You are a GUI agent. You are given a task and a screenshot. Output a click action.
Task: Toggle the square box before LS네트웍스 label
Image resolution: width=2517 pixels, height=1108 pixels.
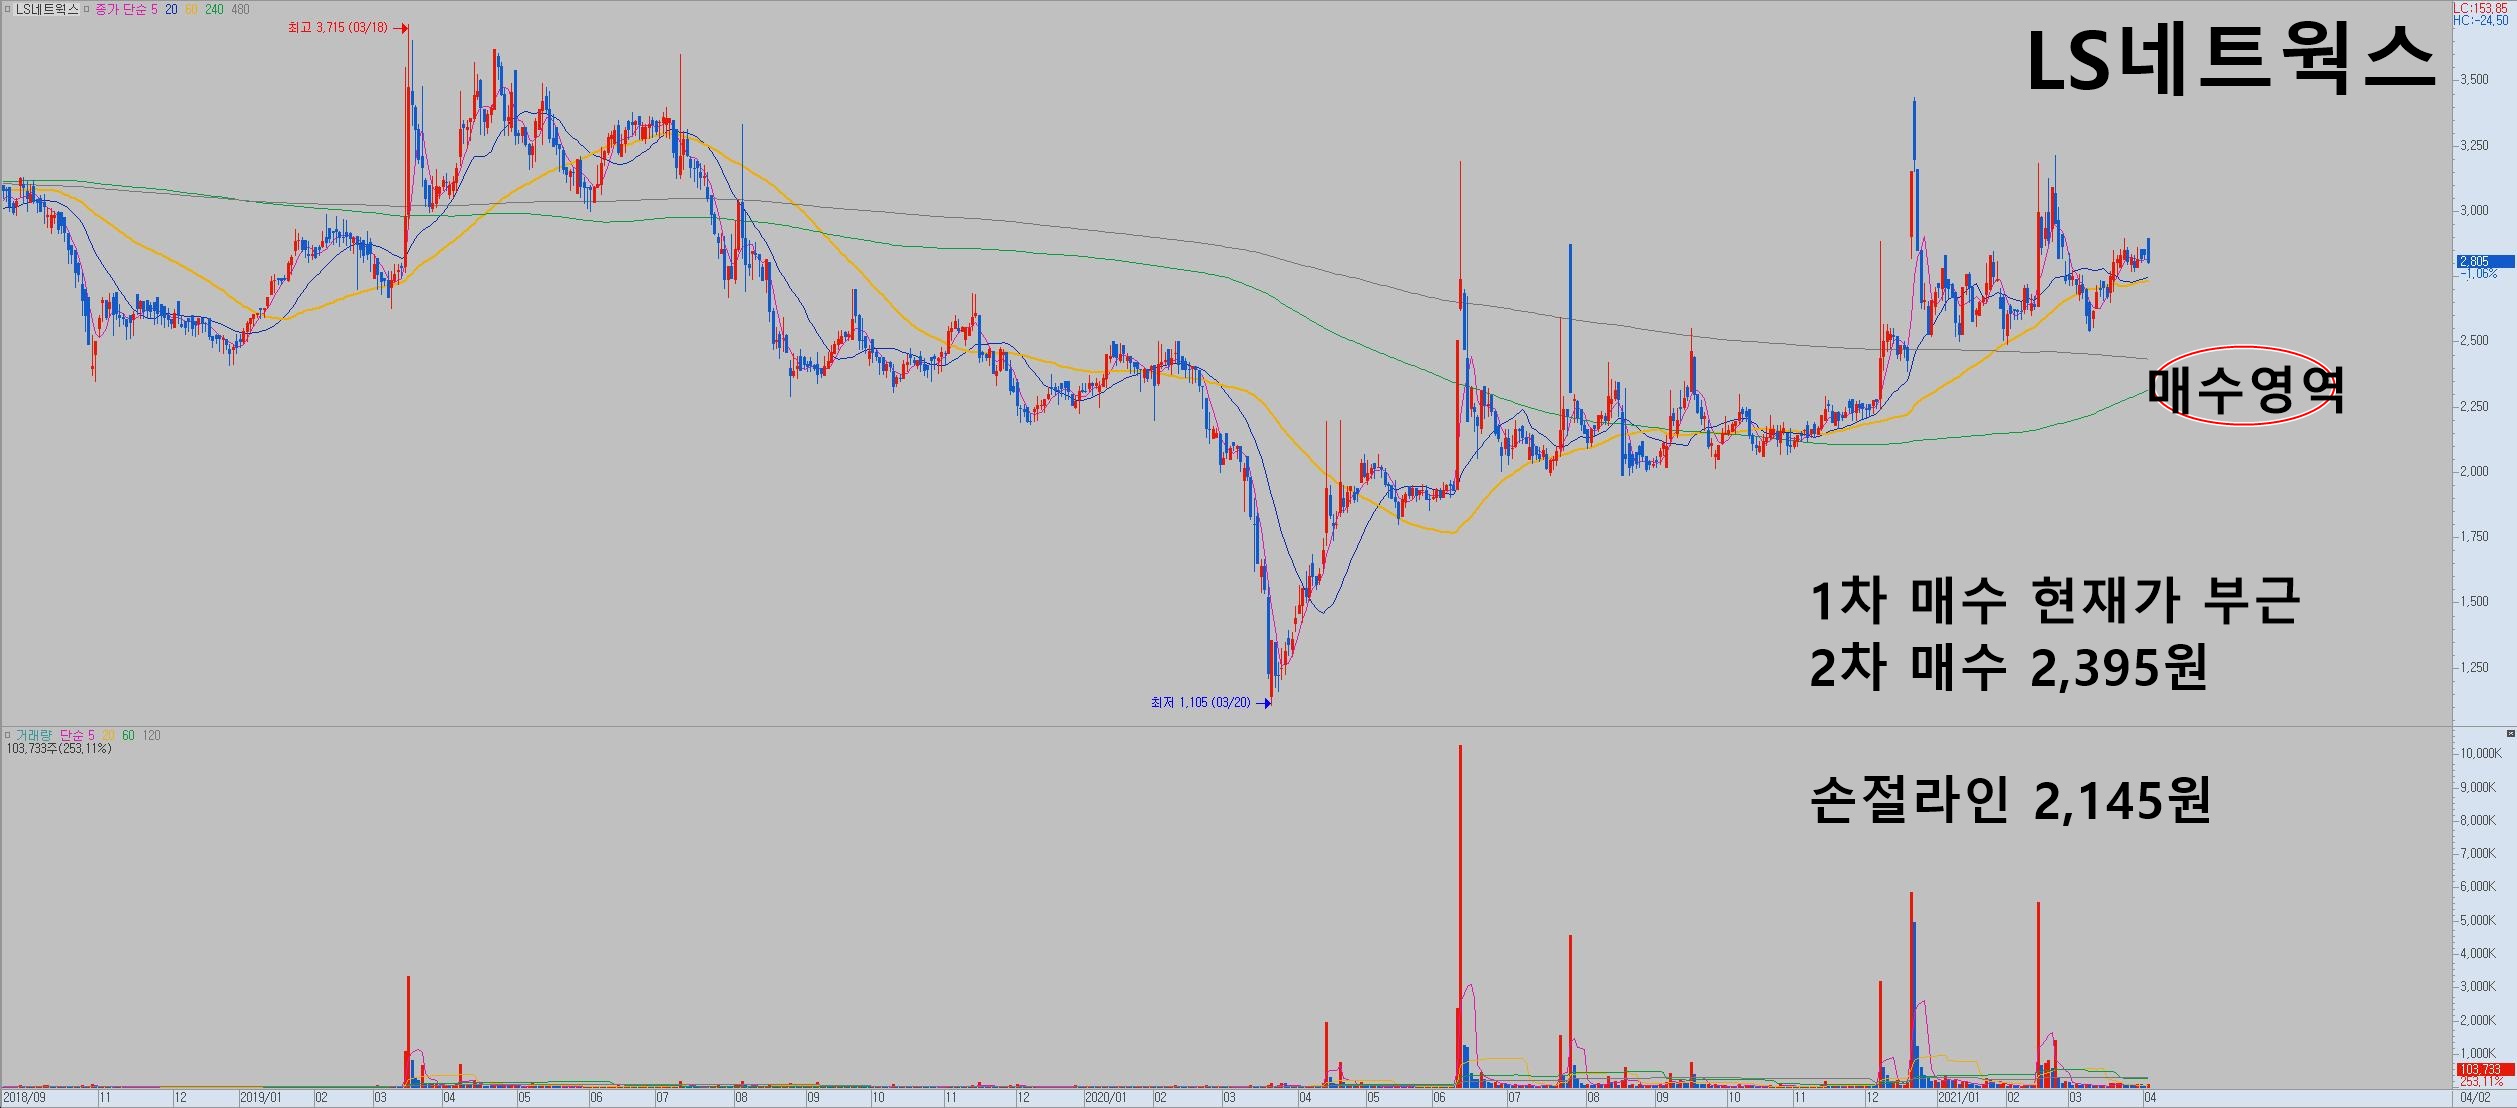pos(7,9)
